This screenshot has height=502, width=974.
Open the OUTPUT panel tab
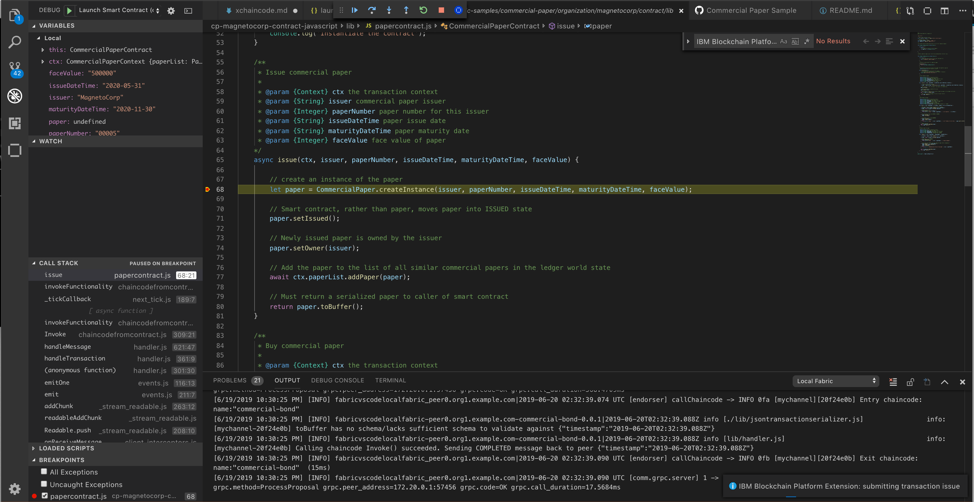tap(287, 380)
